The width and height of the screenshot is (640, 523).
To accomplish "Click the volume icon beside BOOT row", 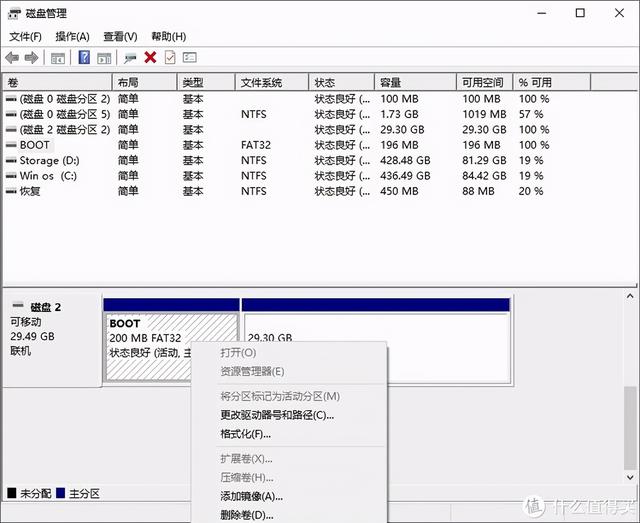I will point(11,145).
